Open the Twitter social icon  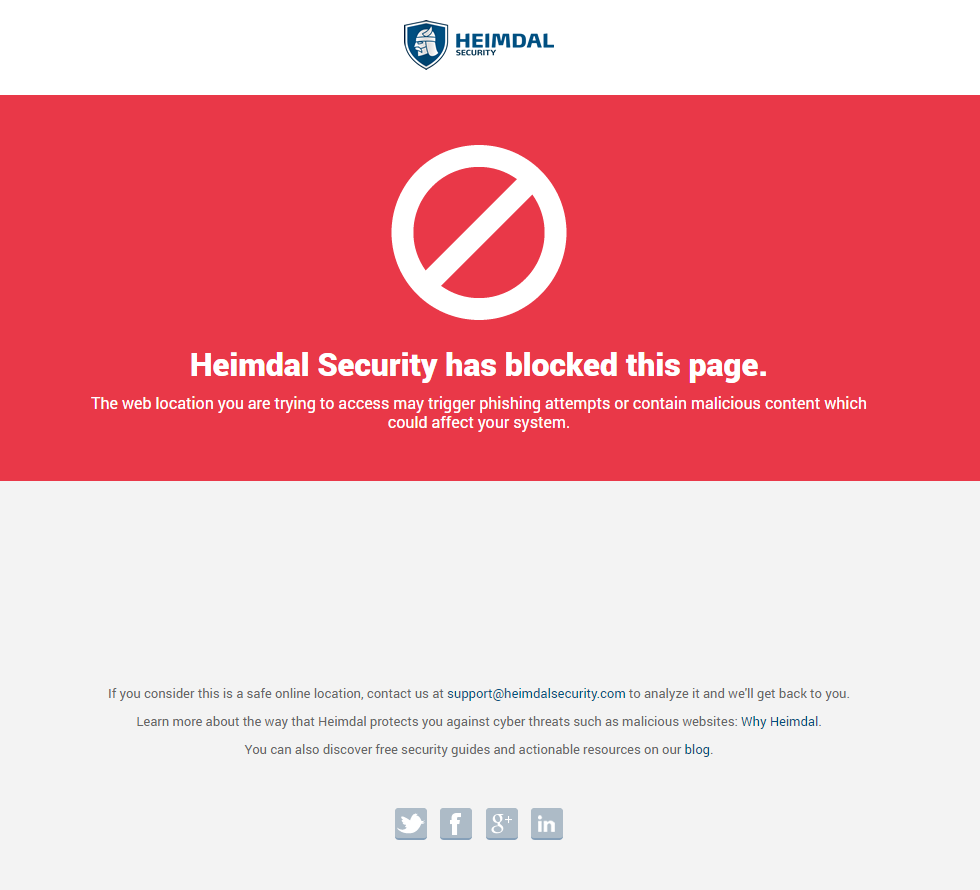click(x=411, y=823)
